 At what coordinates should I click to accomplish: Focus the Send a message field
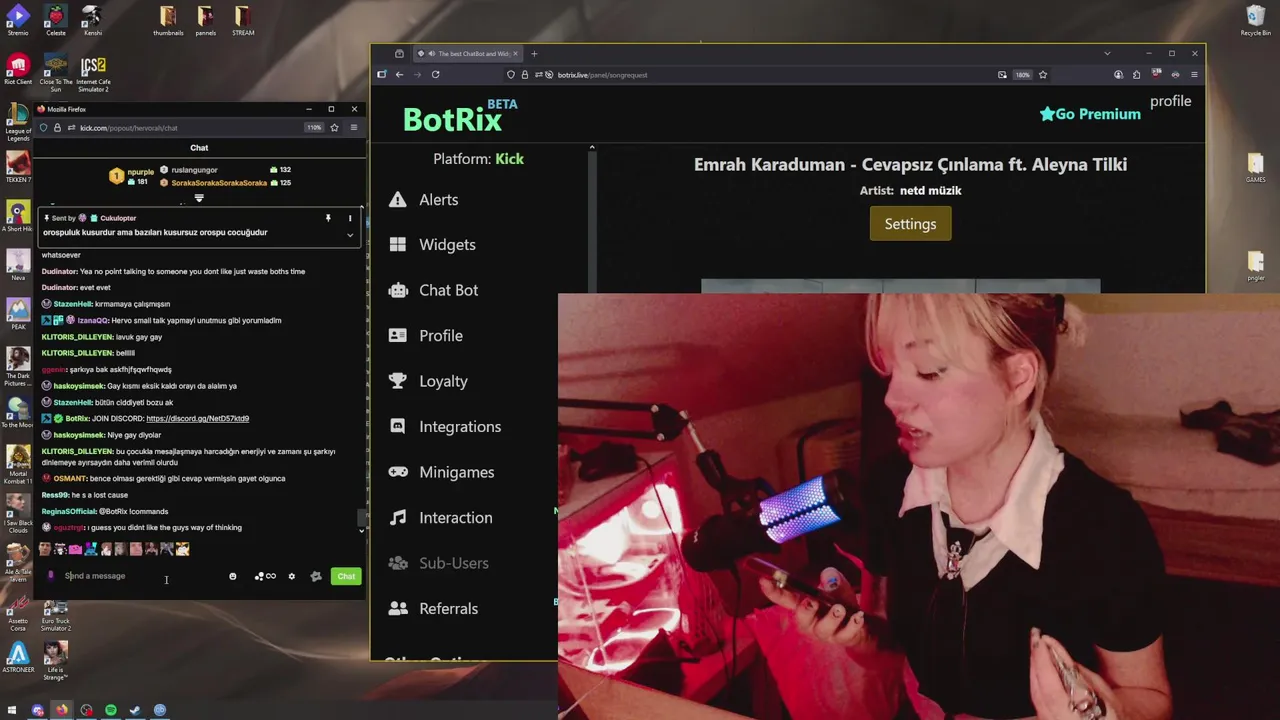point(140,576)
